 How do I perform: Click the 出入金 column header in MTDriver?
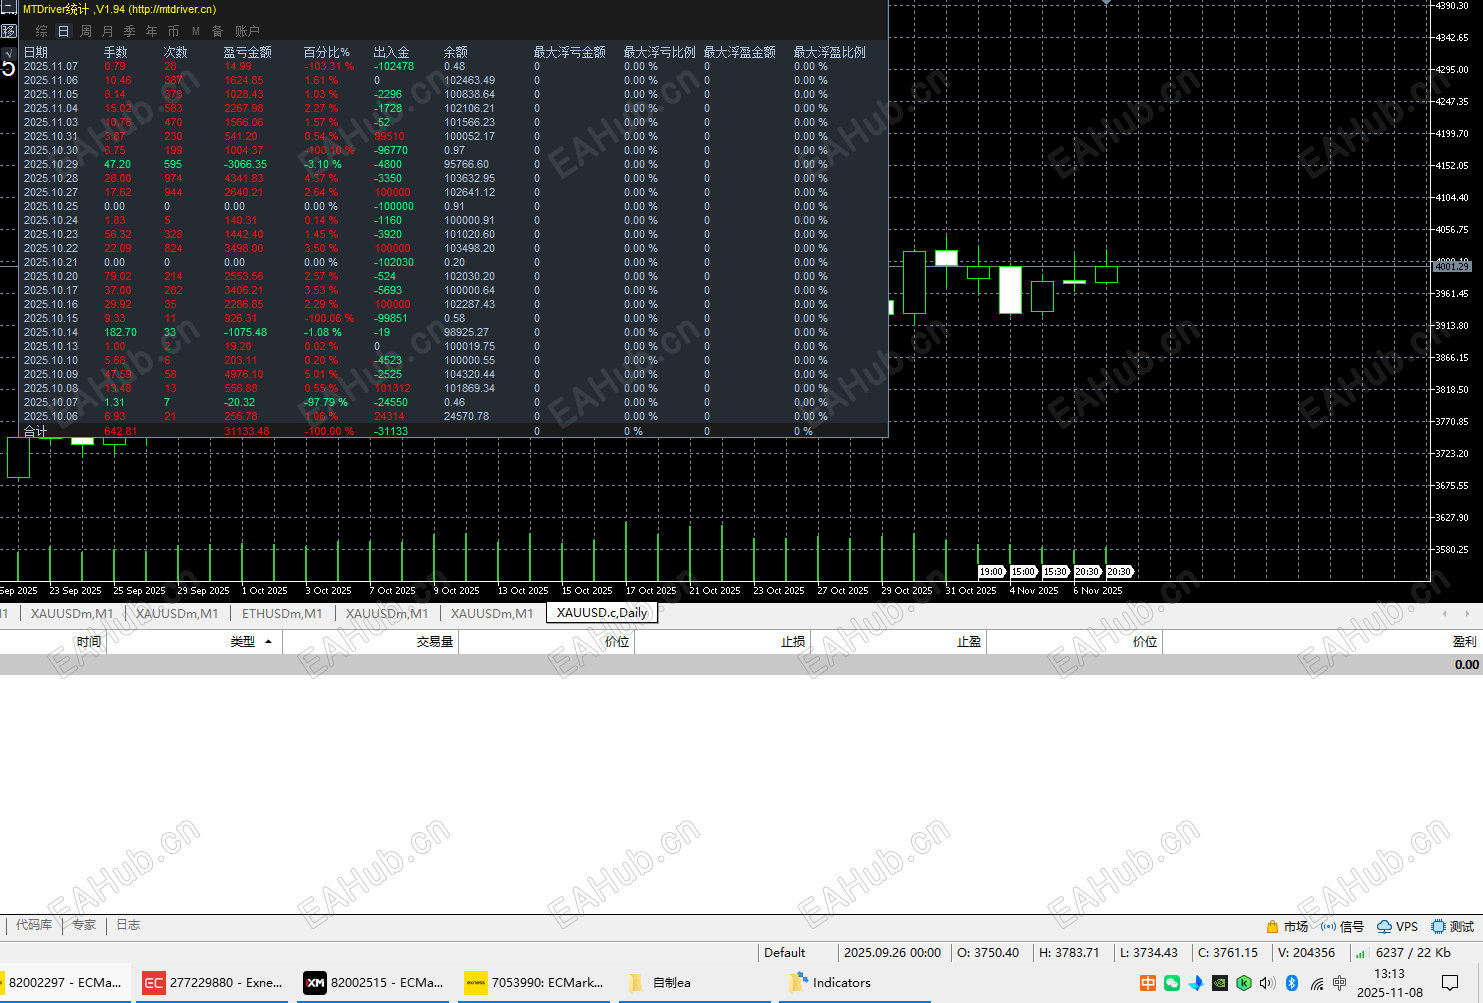[x=391, y=52]
